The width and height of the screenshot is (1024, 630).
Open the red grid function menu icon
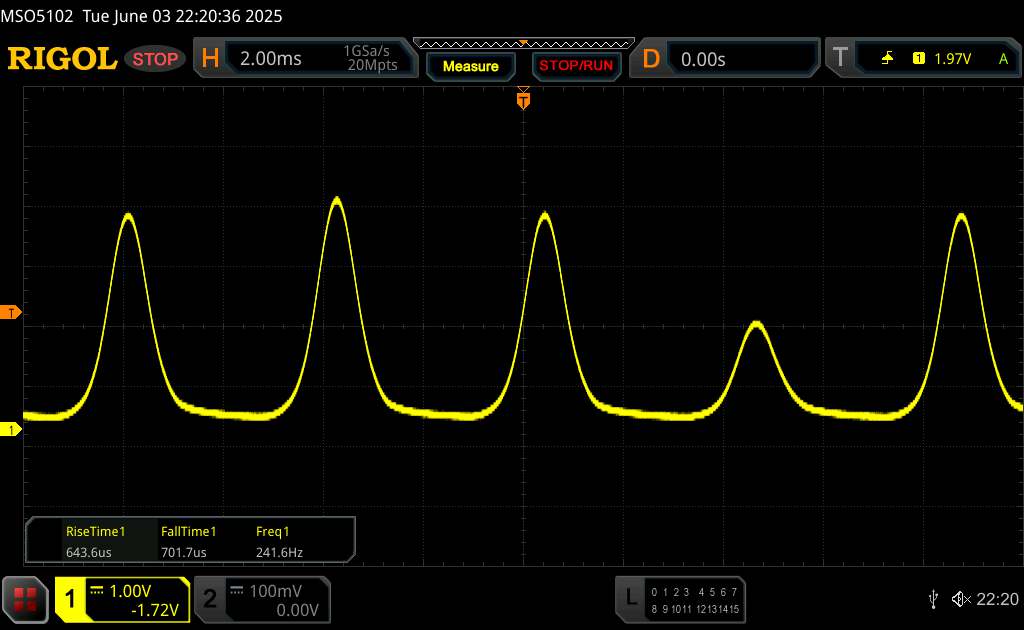click(26, 598)
